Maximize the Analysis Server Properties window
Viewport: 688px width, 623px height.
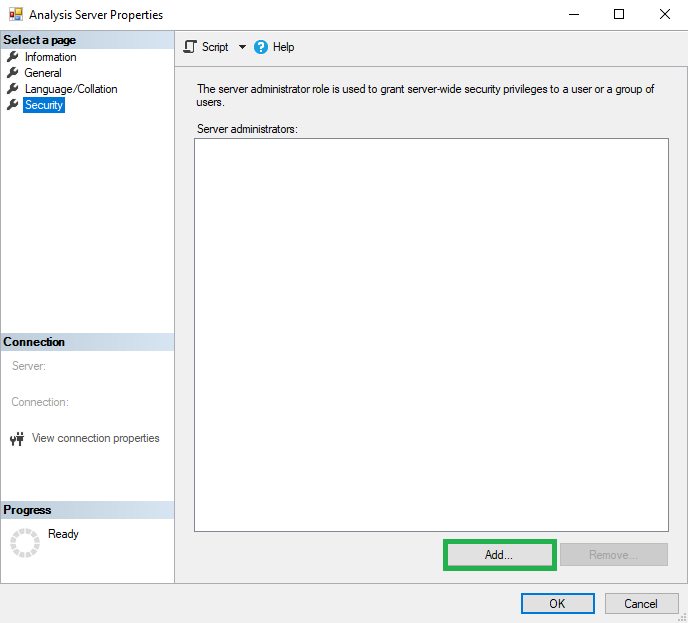tap(619, 14)
